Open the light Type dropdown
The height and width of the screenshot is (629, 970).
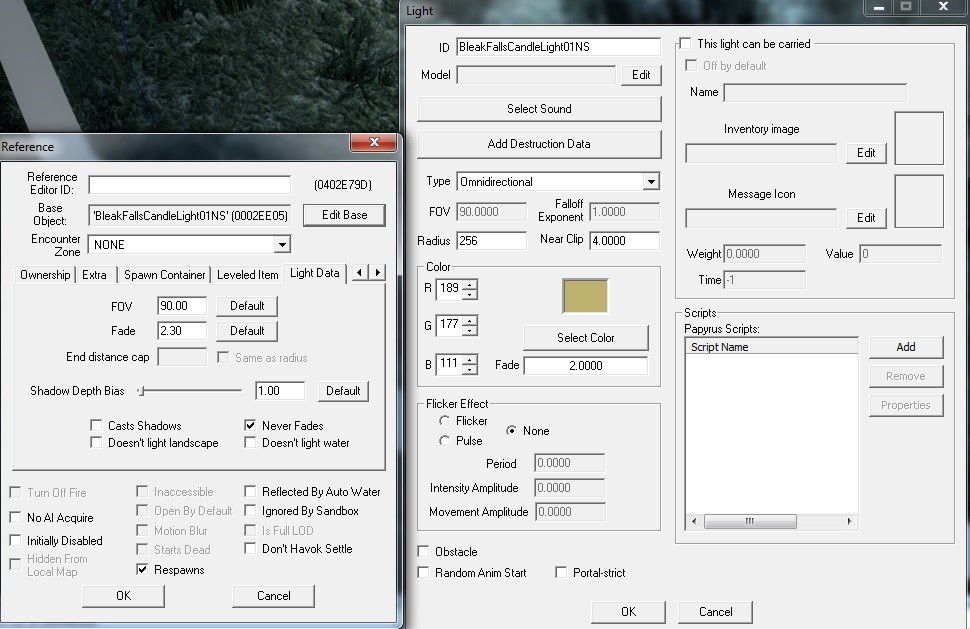click(651, 182)
